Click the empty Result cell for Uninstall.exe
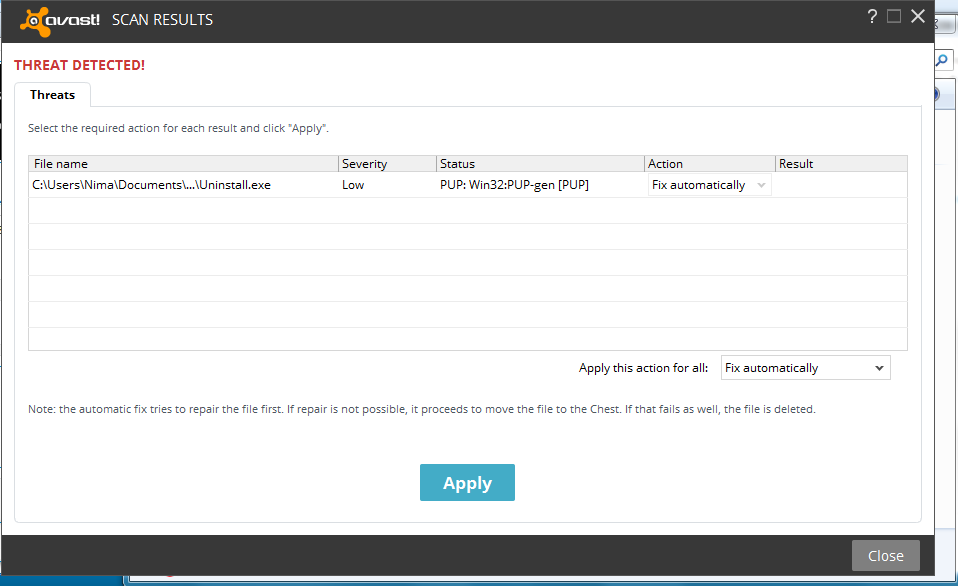 click(x=840, y=185)
